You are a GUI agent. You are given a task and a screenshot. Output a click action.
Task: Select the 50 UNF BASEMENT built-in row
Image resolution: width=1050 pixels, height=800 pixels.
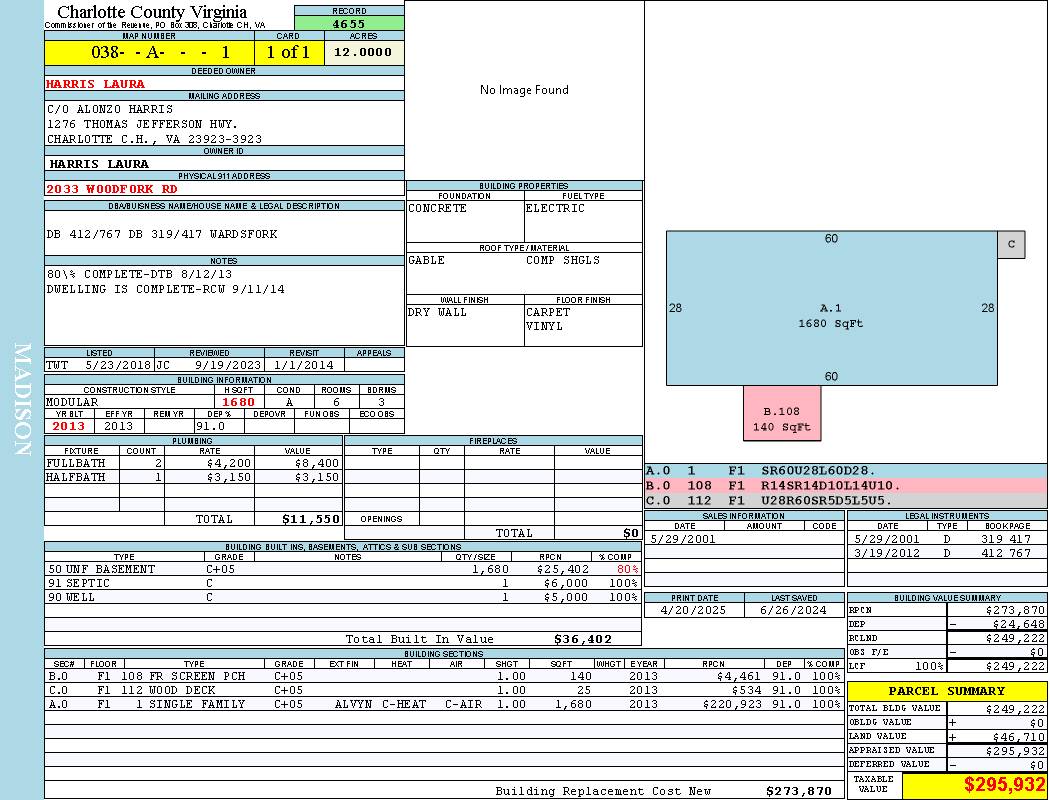tap(340, 569)
